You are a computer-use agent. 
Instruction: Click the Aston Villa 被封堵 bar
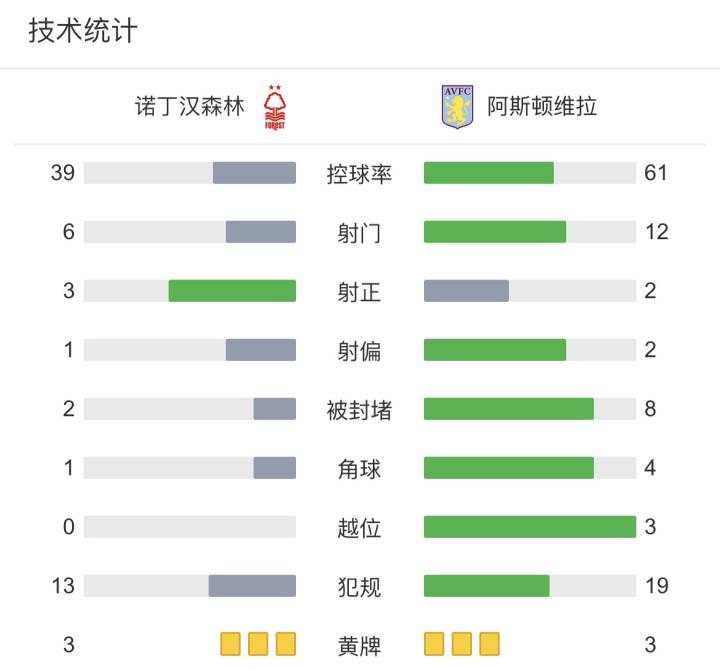pyautogui.click(x=508, y=409)
